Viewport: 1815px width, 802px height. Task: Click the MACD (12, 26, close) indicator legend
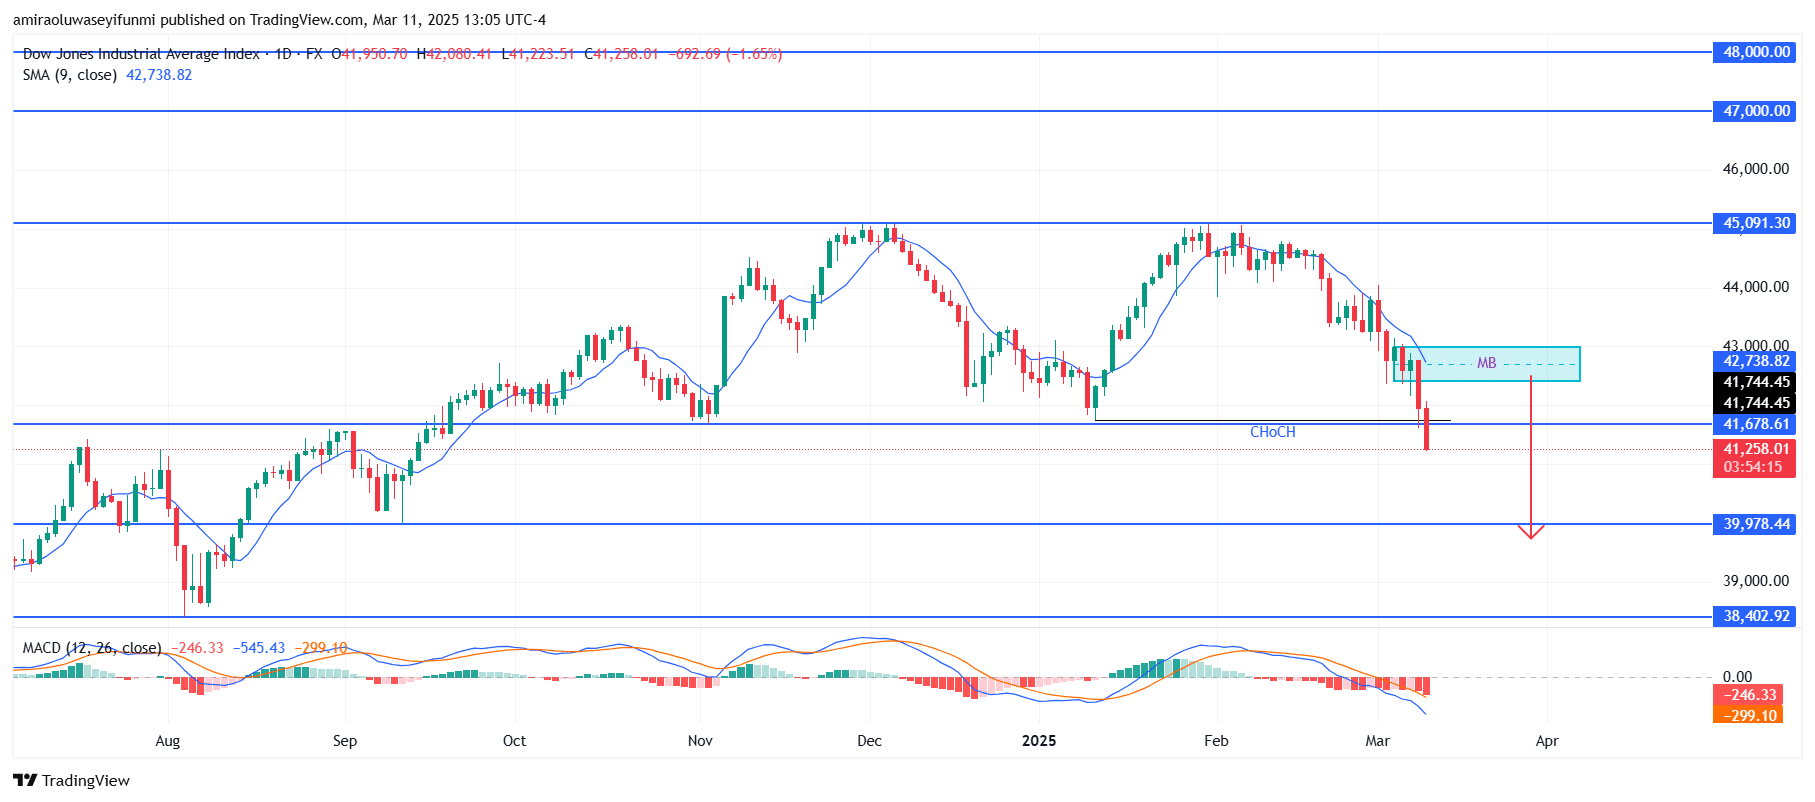point(92,648)
